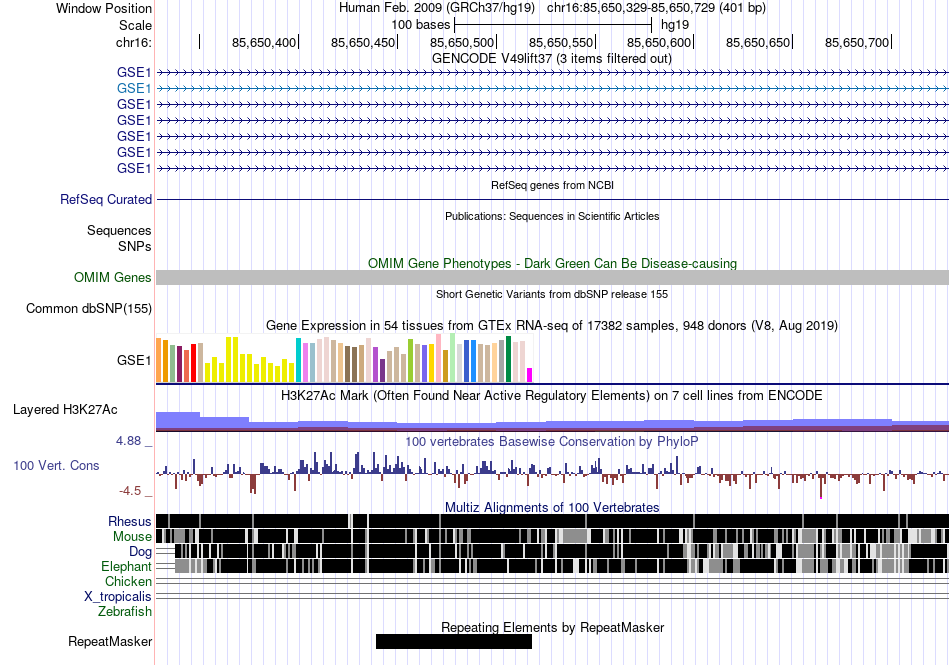
Task: Click the Sequences label in Publications track
Action: pyautogui.click(x=119, y=230)
